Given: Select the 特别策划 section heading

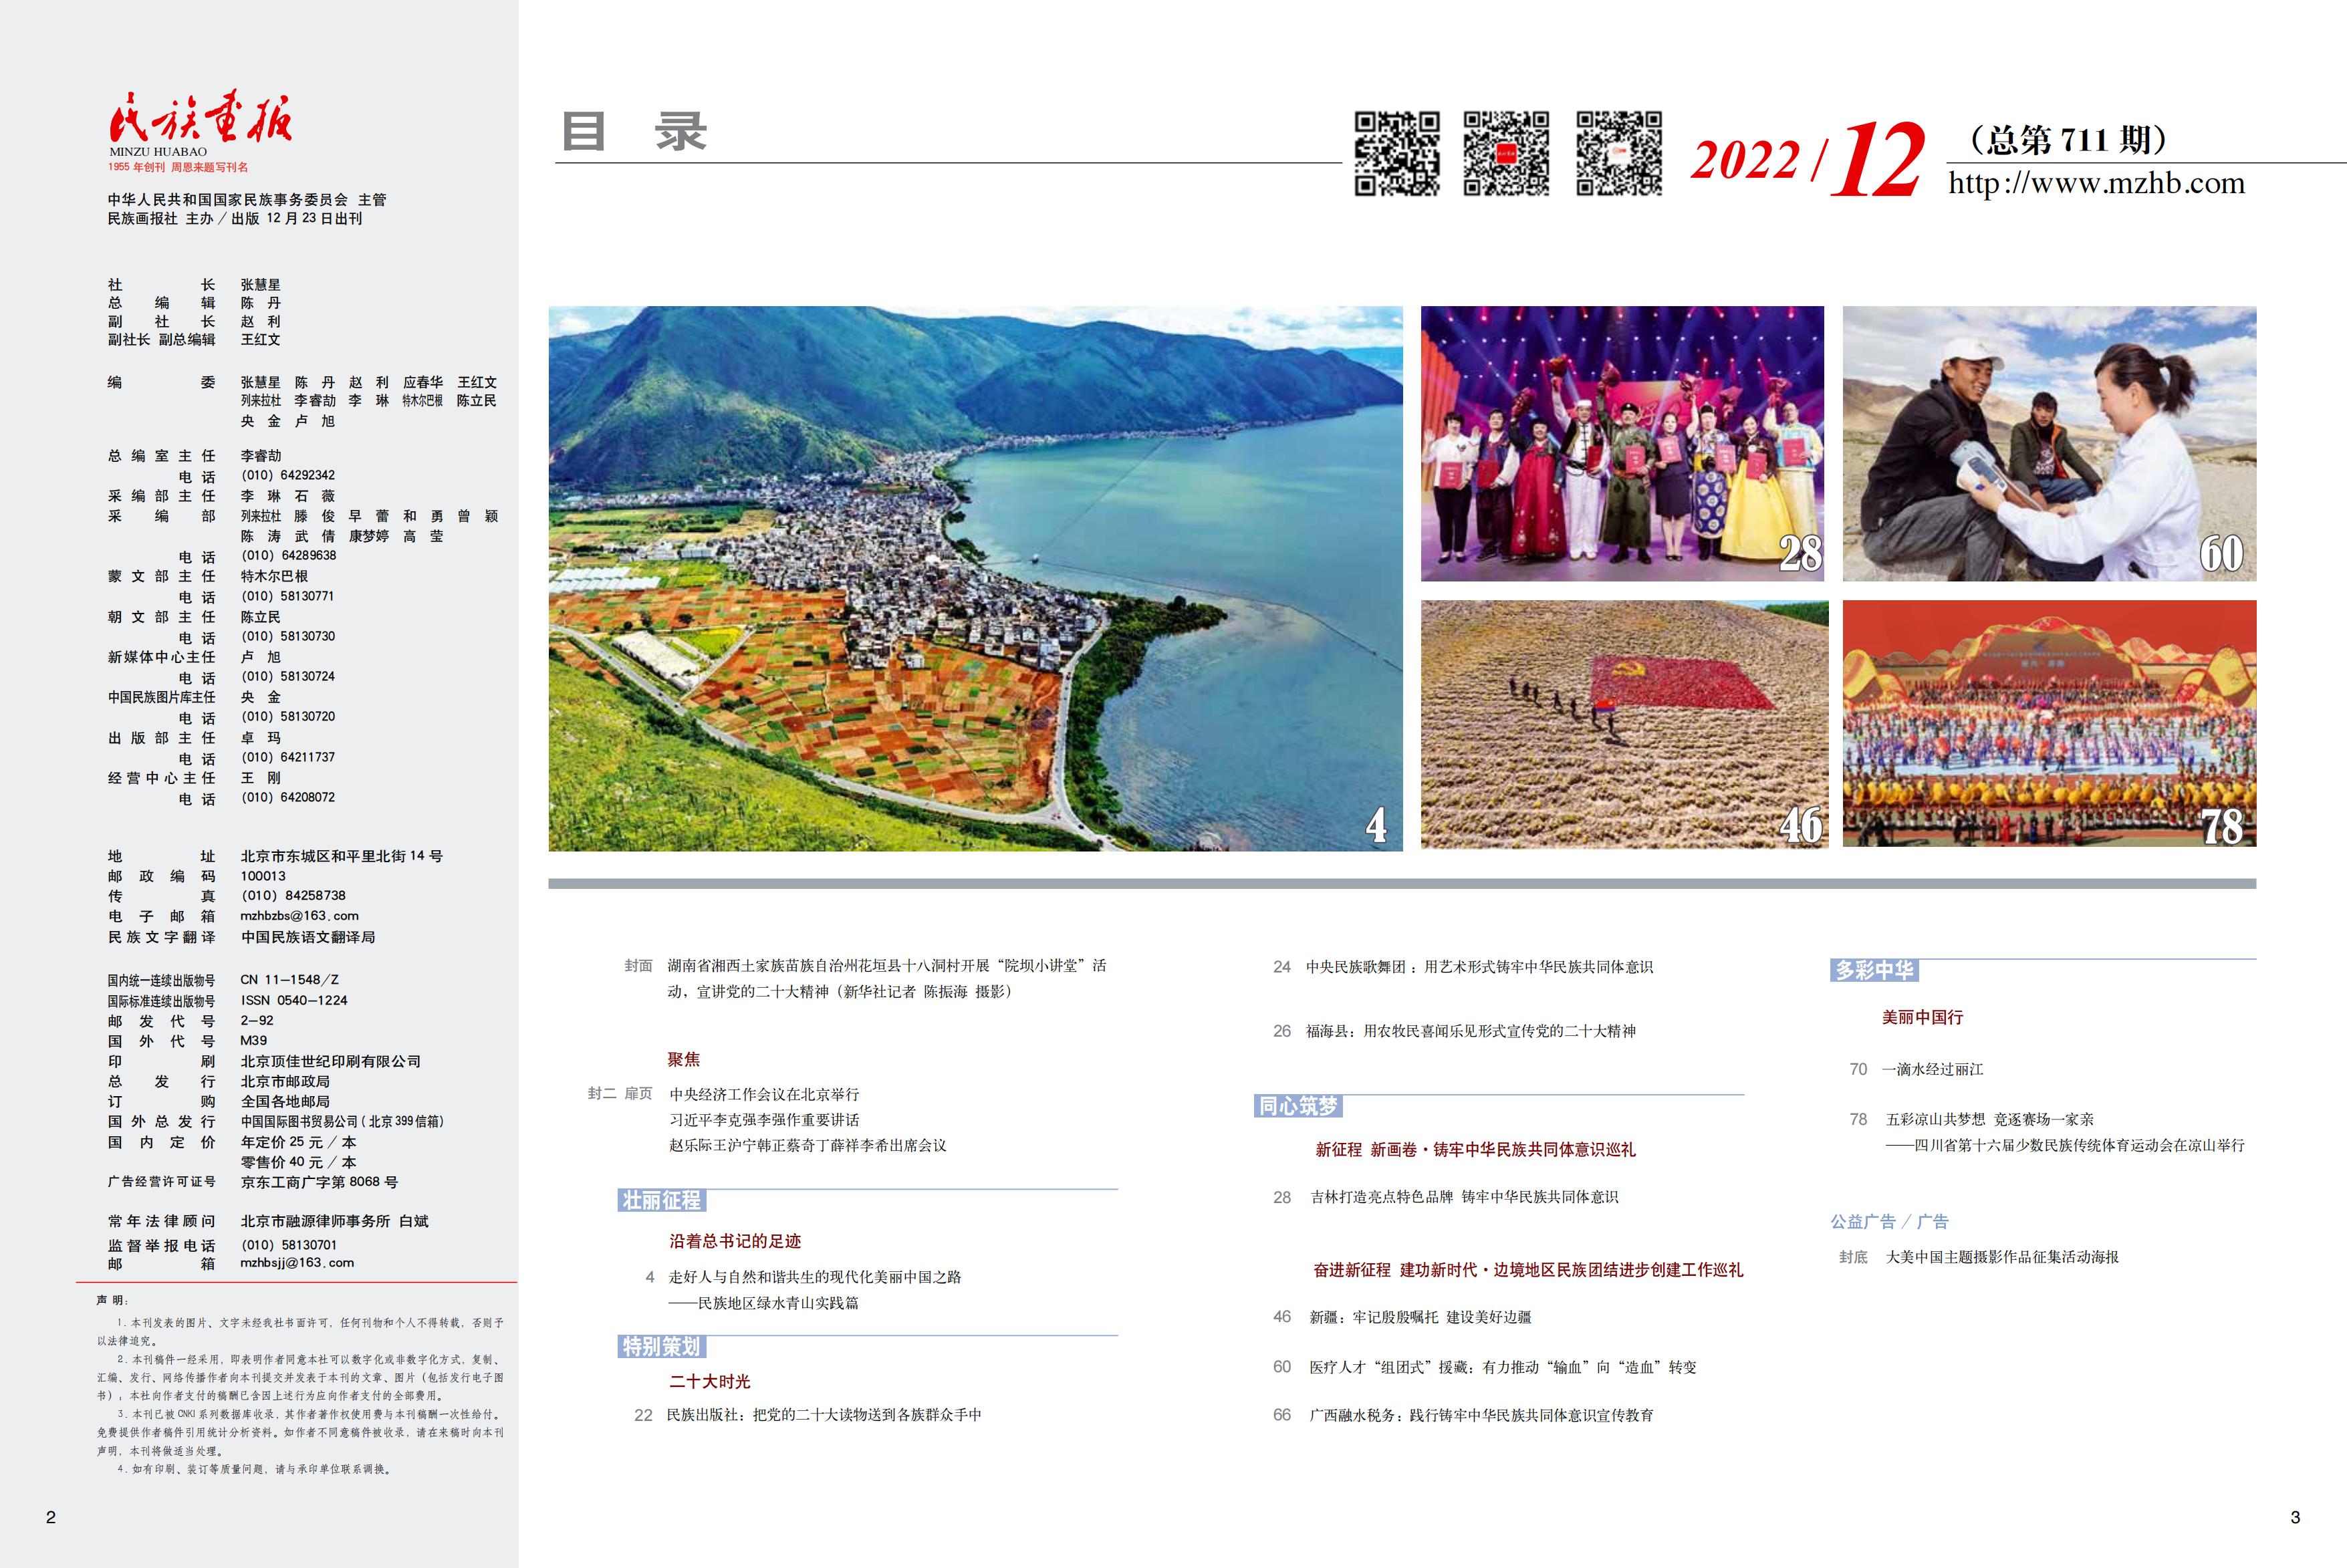Looking at the screenshot, I should [x=662, y=1347].
